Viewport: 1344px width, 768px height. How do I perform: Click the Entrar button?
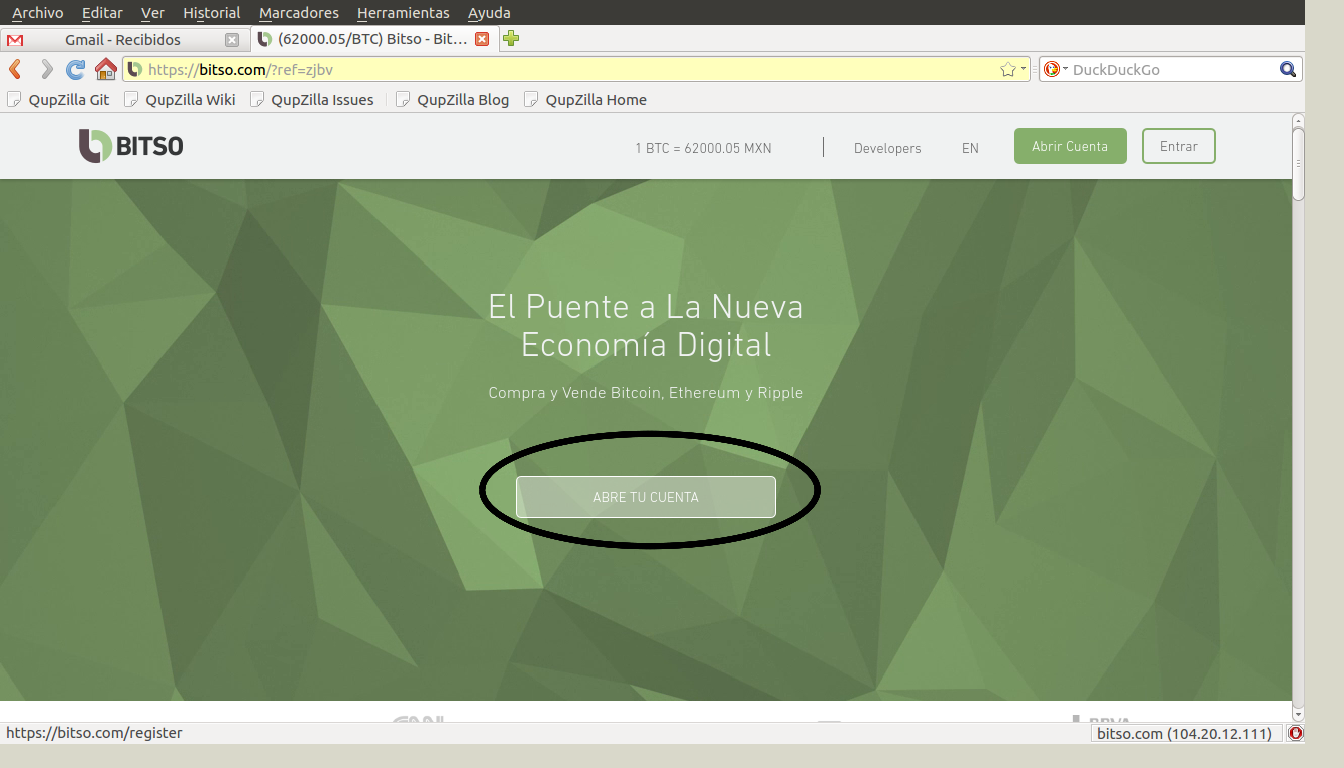(1179, 146)
